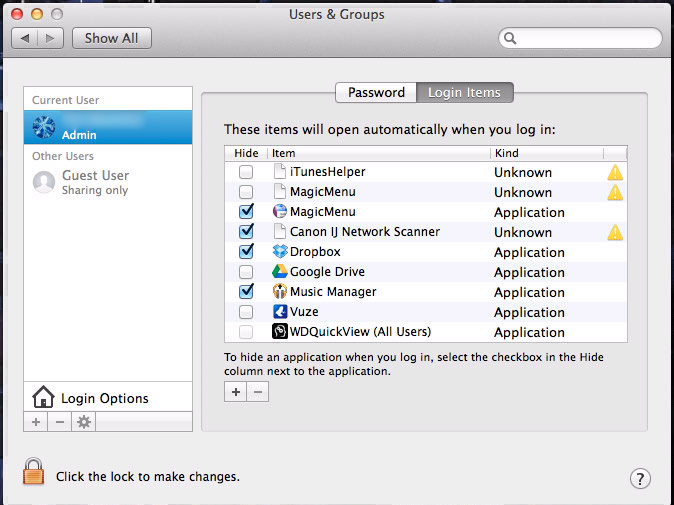674x505 pixels.
Task: Click the Login Options house icon
Action: [x=43, y=397]
